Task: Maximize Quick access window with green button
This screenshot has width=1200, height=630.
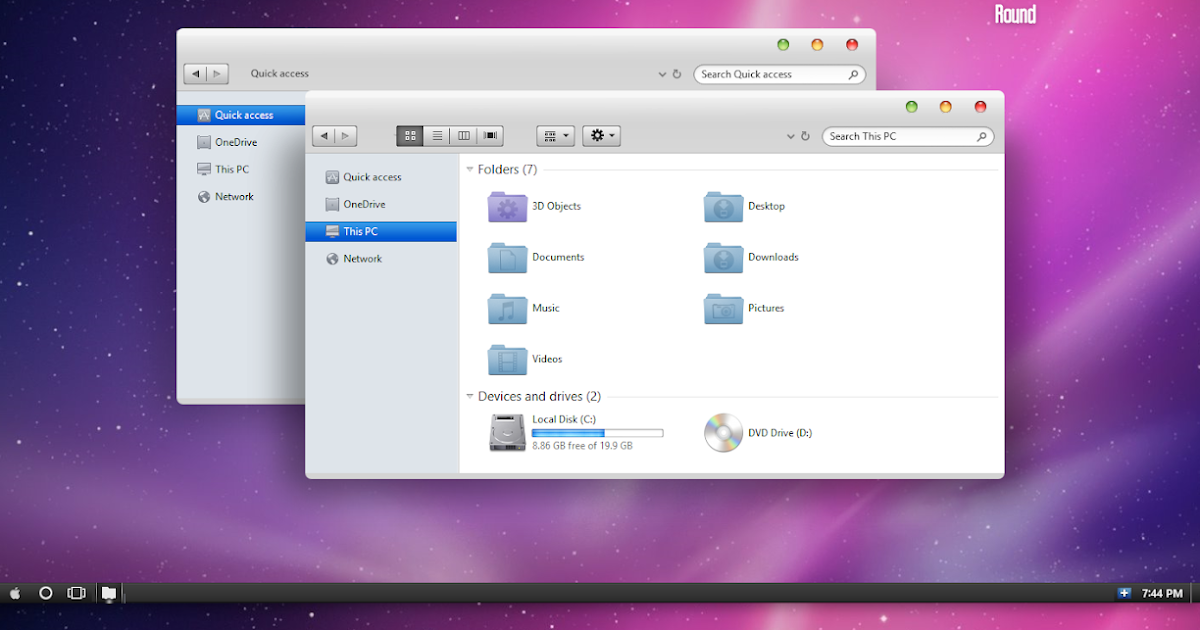Action: [x=783, y=45]
